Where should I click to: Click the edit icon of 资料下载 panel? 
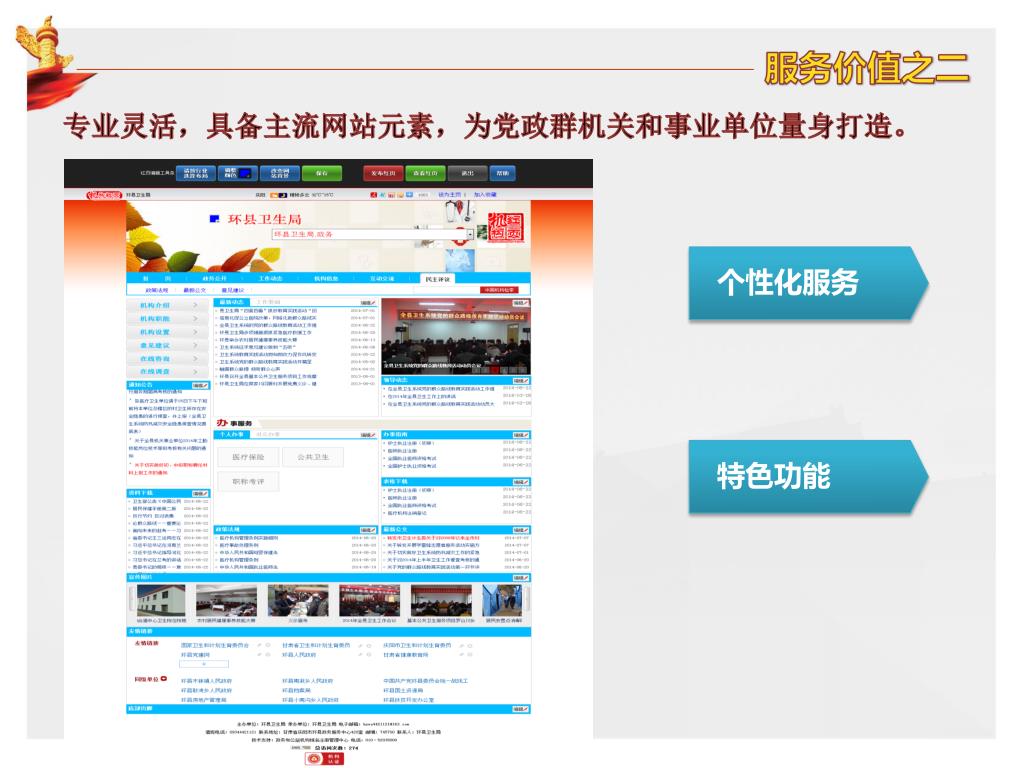point(200,494)
